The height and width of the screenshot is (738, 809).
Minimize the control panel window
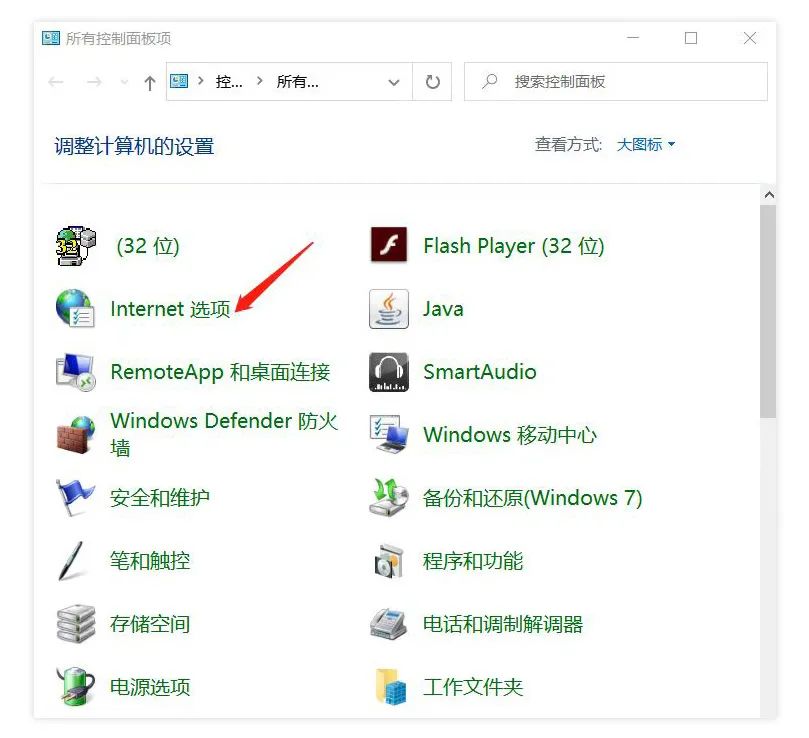pos(633,38)
